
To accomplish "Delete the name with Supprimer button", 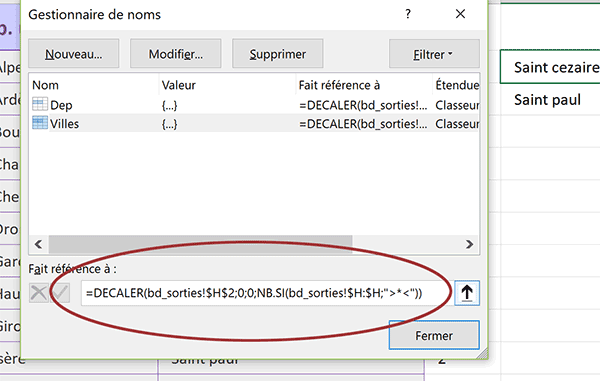I will [278, 54].
